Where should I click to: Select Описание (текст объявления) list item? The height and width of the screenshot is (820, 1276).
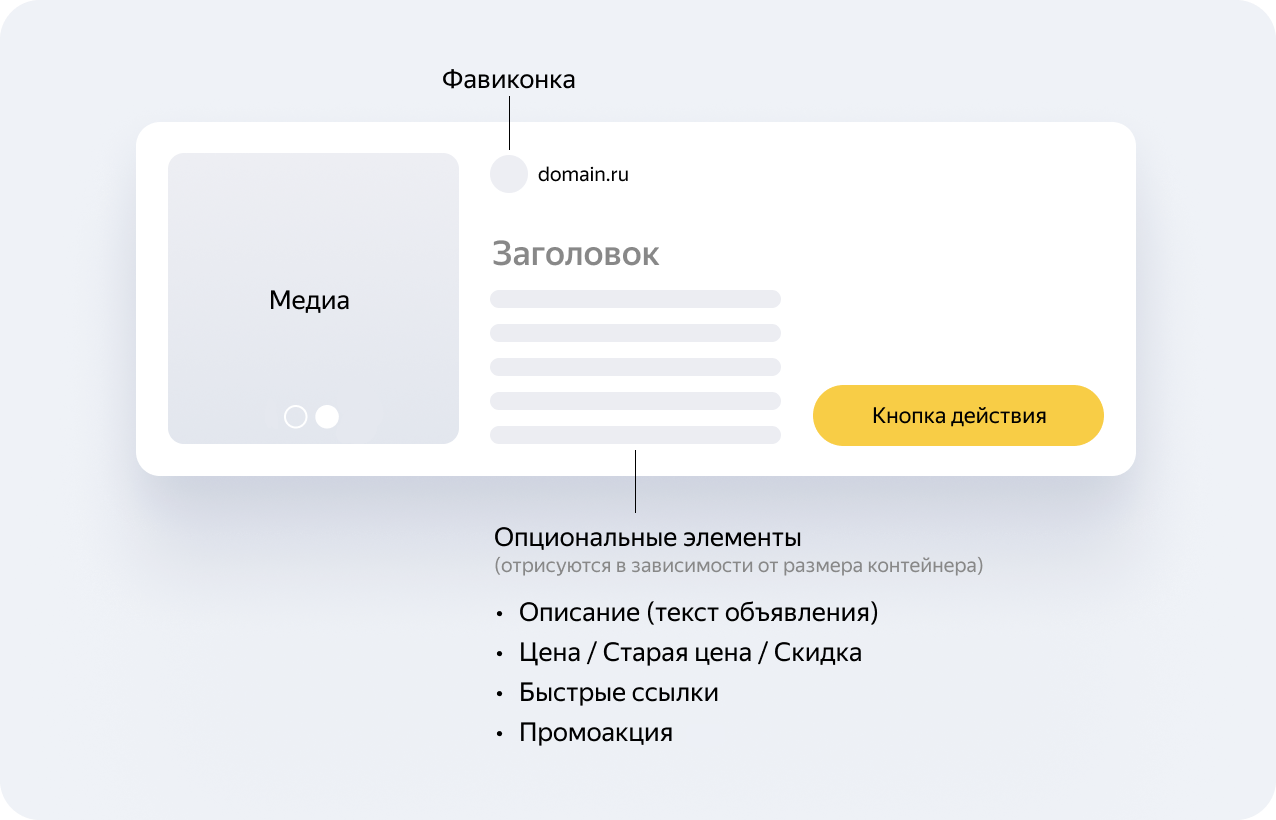click(x=698, y=612)
